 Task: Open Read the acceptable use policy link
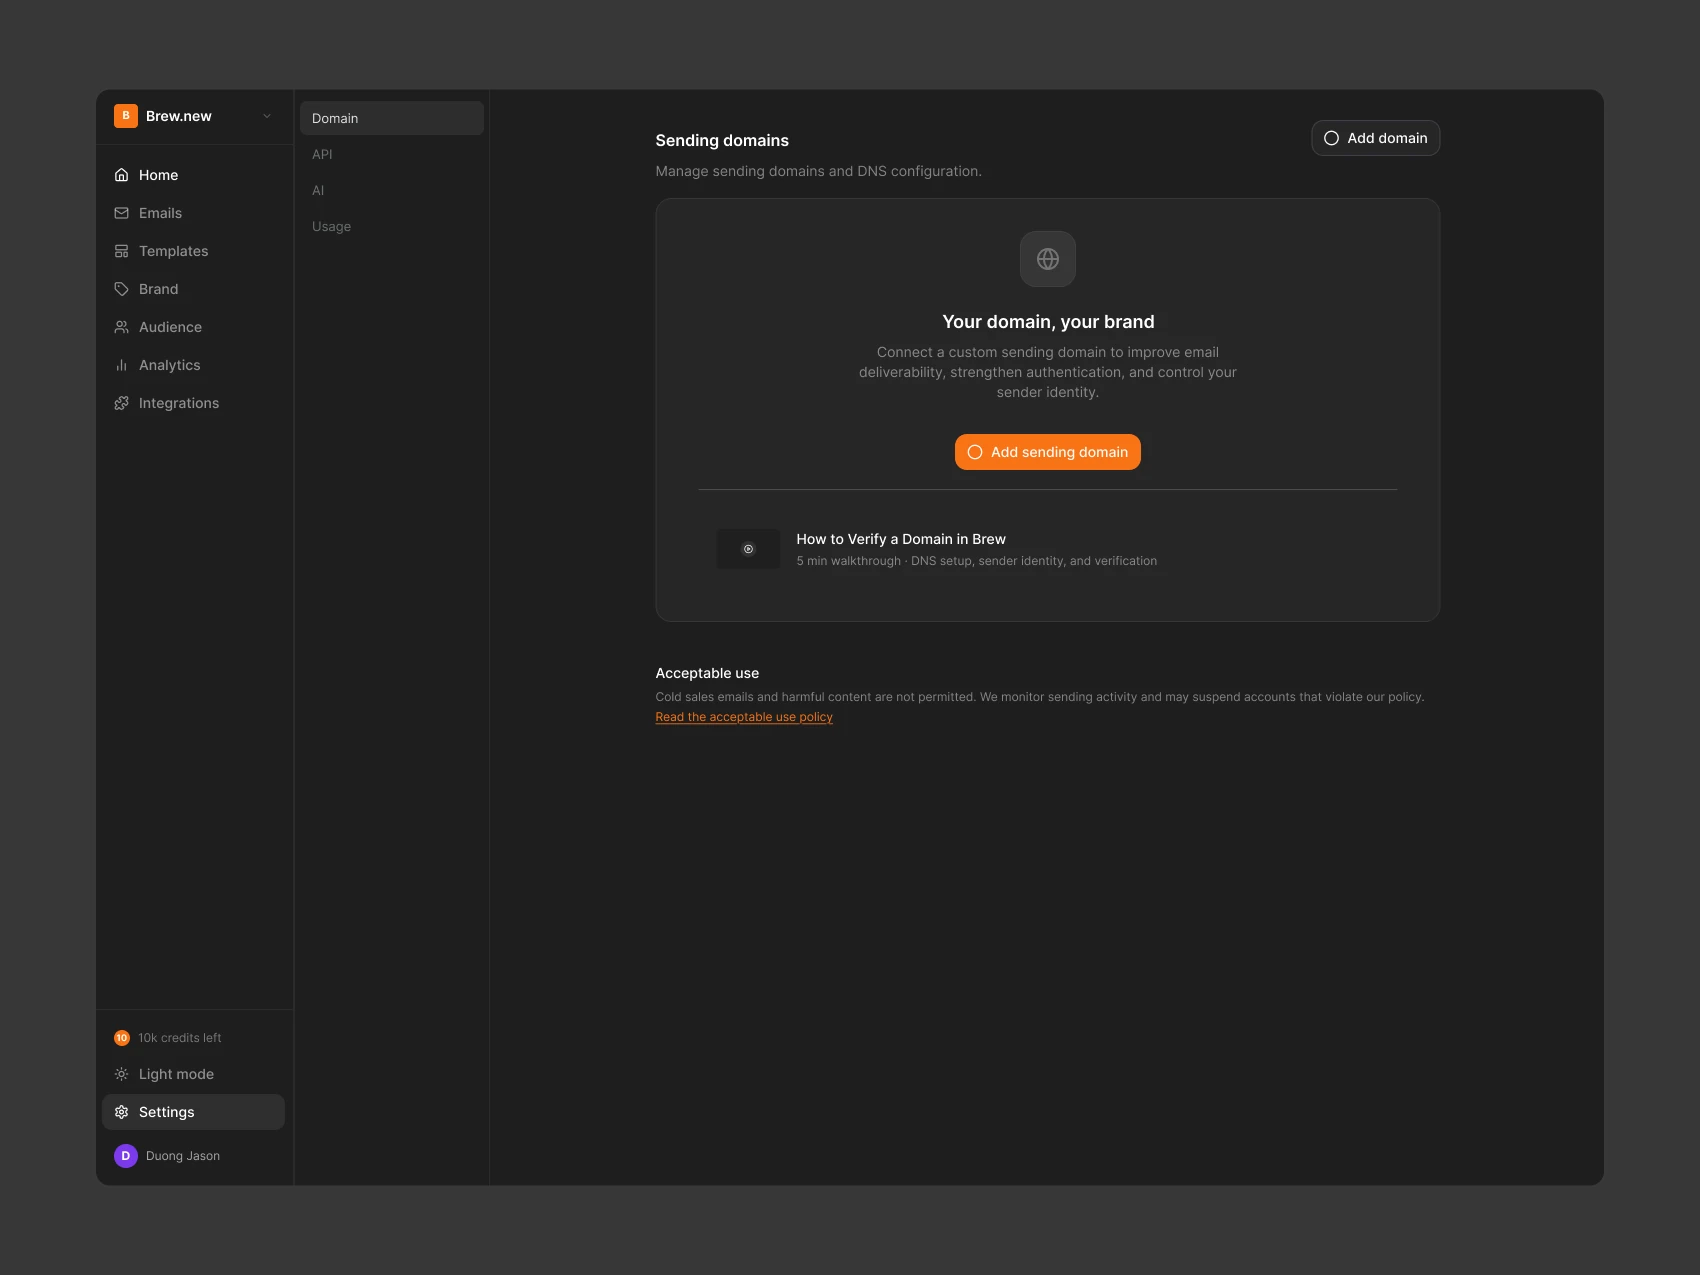click(x=744, y=717)
